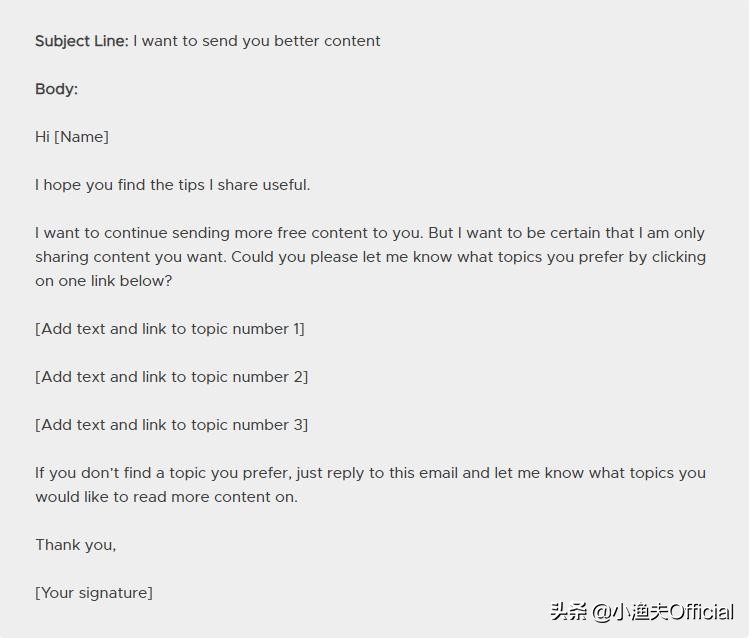The image size is (750, 638).
Task: Click the "Hi" greeting word
Action: pyautogui.click(x=42, y=137)
